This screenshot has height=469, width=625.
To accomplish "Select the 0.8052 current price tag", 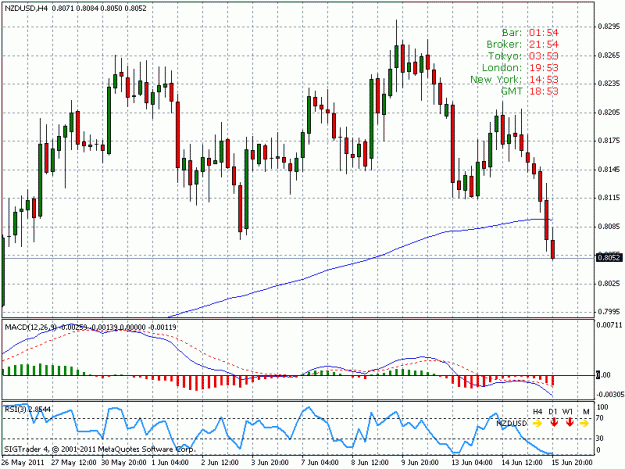I will 609,258.
